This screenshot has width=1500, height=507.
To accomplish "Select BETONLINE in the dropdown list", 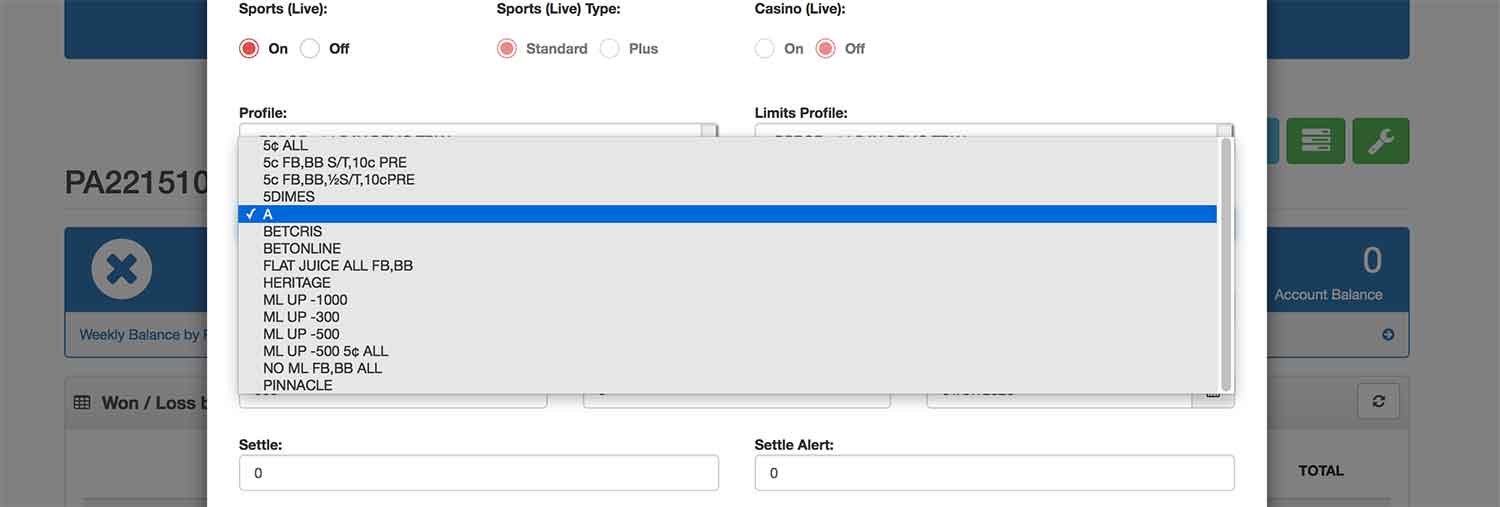I will (302, 248).
